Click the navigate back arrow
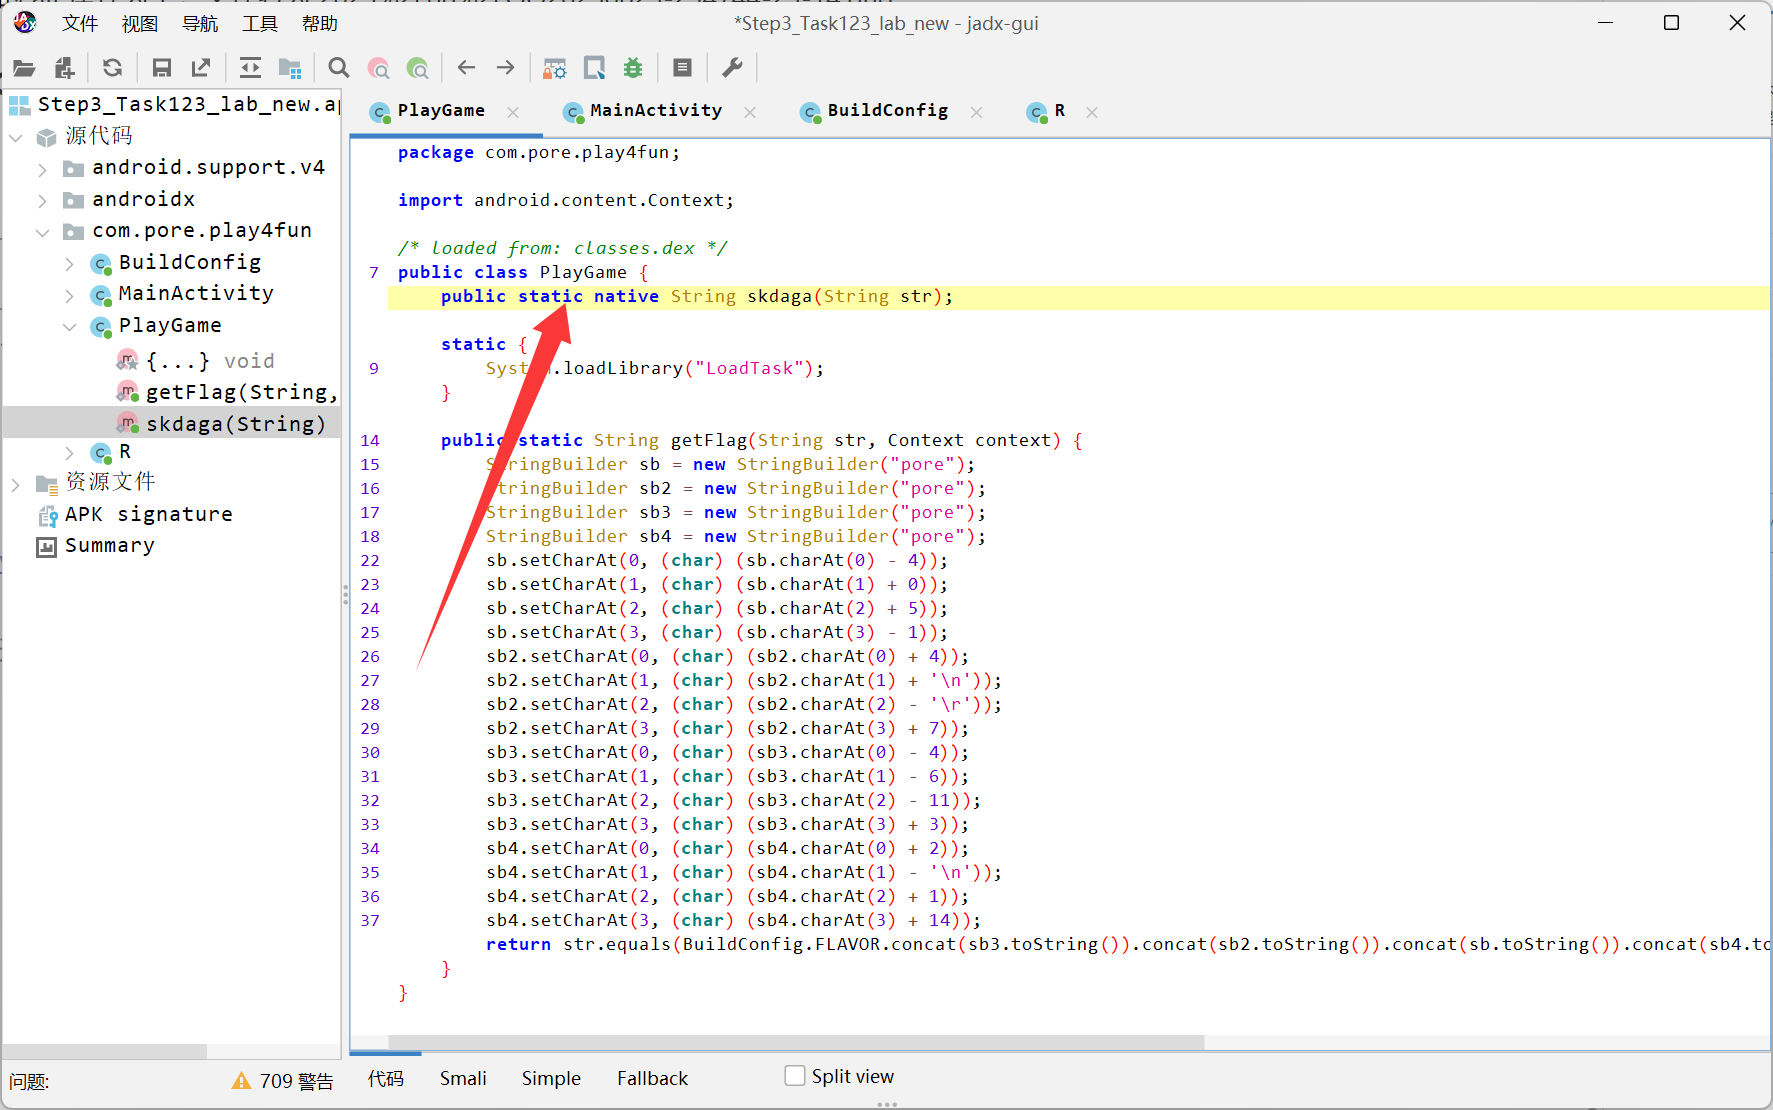The width and height of the screenshot is (1773, 1110). (x=466, y=68)
